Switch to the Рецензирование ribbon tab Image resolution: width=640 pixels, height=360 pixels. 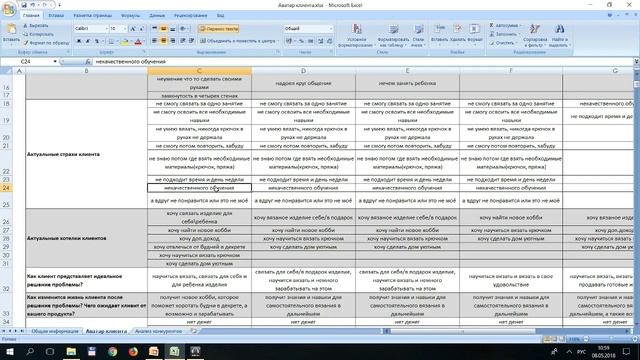pyautogui.click(x=191, y=16)
